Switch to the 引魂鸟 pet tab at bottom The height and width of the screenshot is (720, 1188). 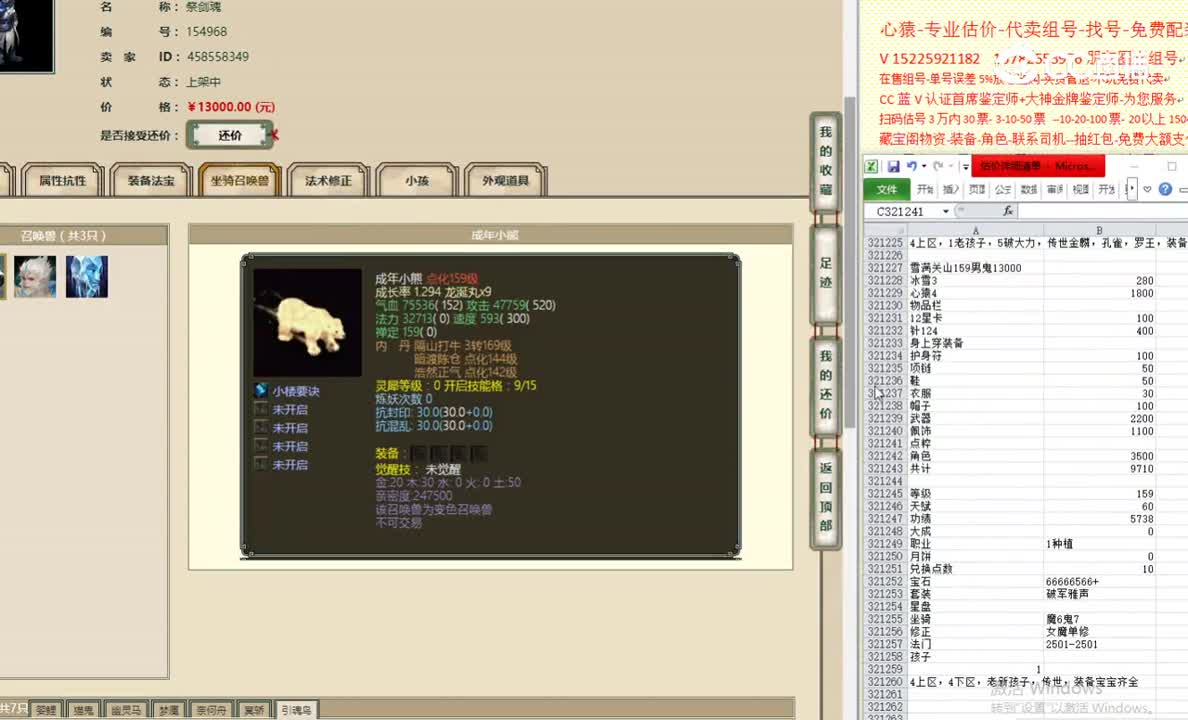297,708
